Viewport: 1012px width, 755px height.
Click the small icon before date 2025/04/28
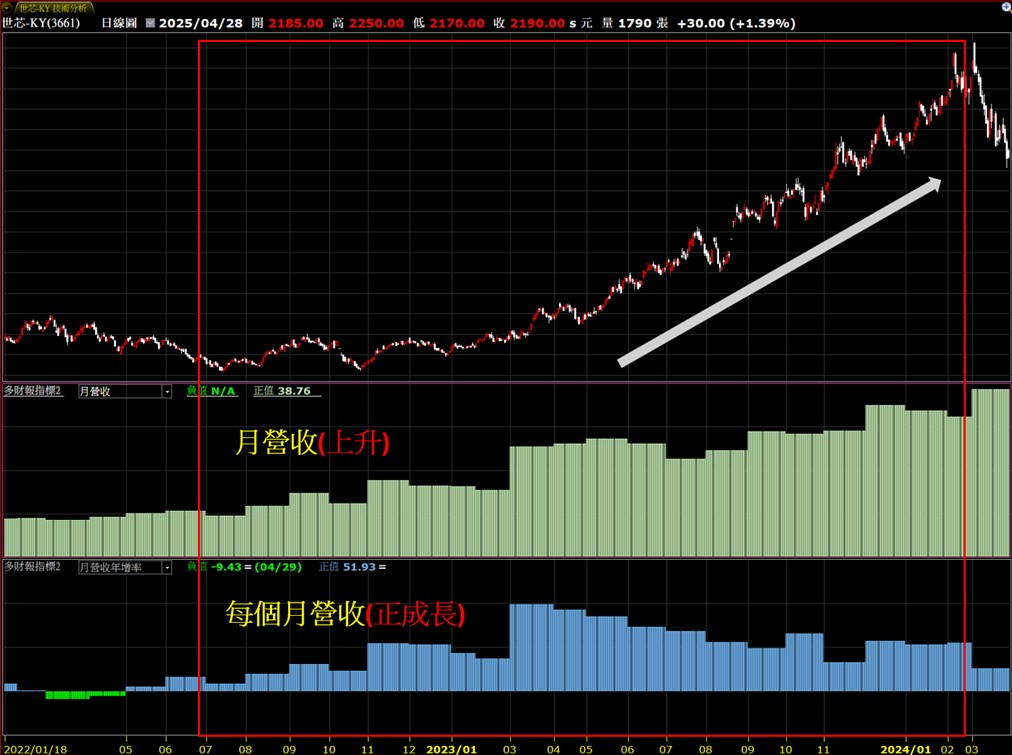coord(150,21)
